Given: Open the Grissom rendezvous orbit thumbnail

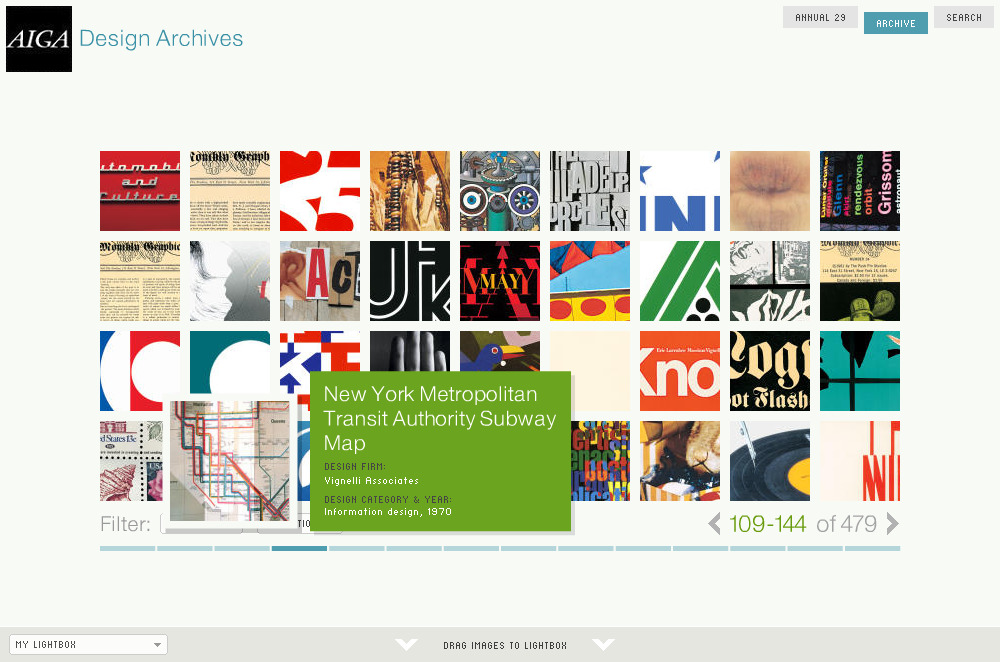Looking at the screenshot, I should click(x=860, y=191).
